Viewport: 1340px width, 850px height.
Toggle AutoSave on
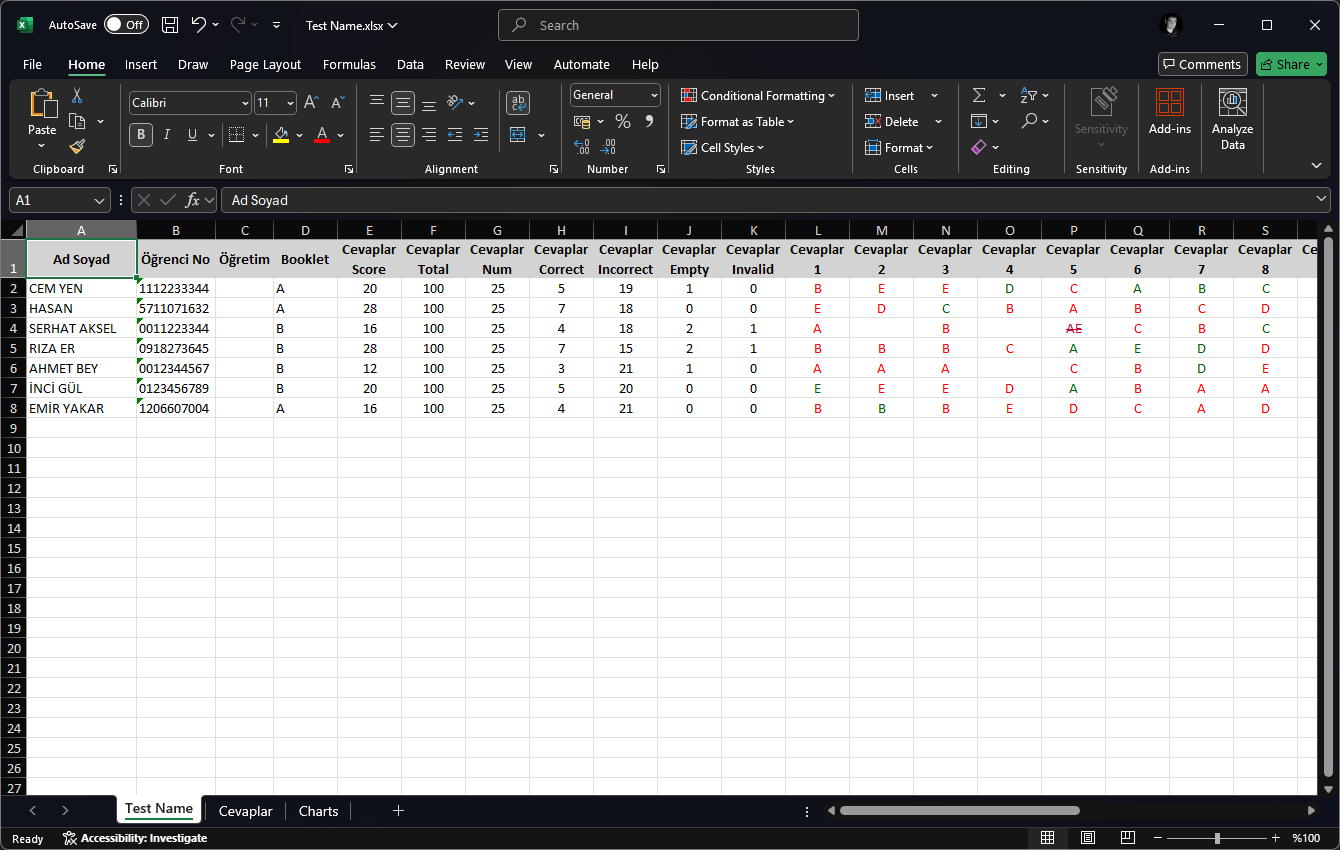(126, 25)
